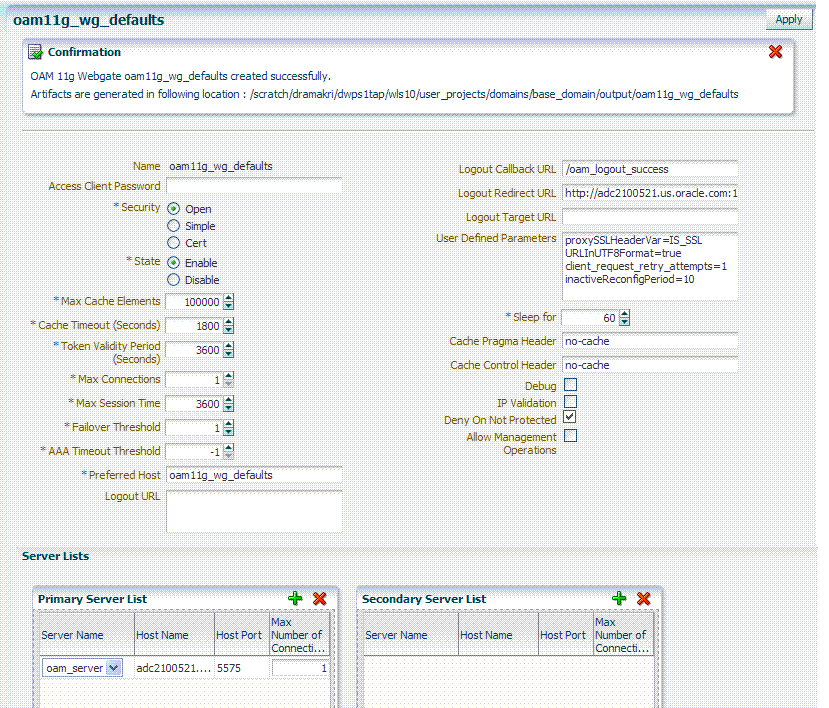Open the oam_server Server Name dropdown
Viewport: 829px width, 708px height.
pos(115,667)
